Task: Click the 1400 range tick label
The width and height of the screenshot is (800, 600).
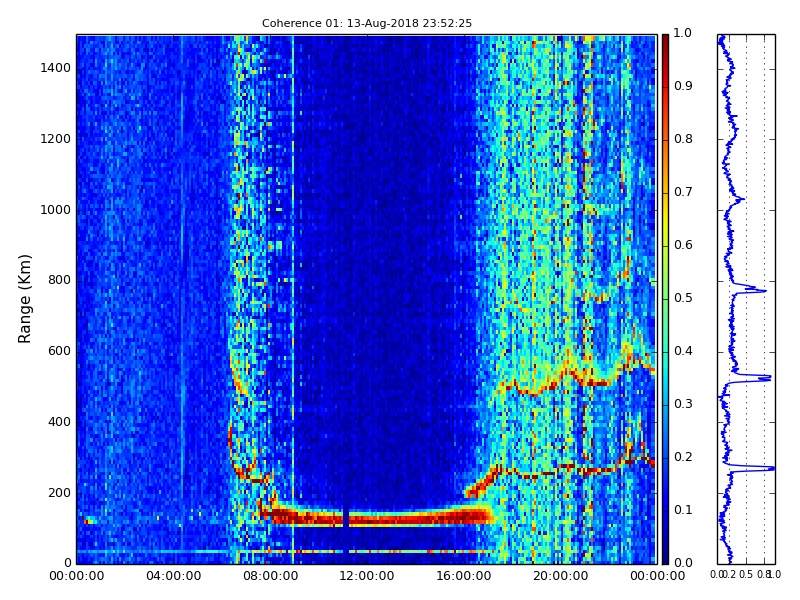Action: [55, 68]
